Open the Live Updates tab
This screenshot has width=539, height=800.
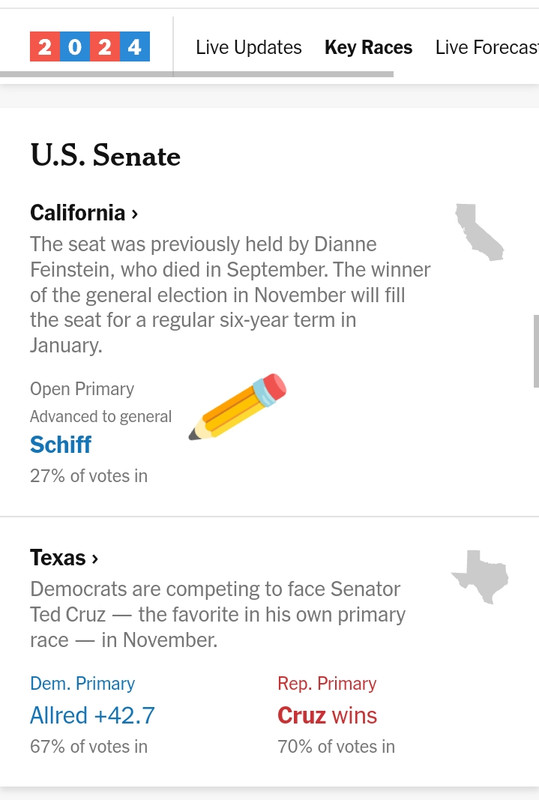coord(249,47)
